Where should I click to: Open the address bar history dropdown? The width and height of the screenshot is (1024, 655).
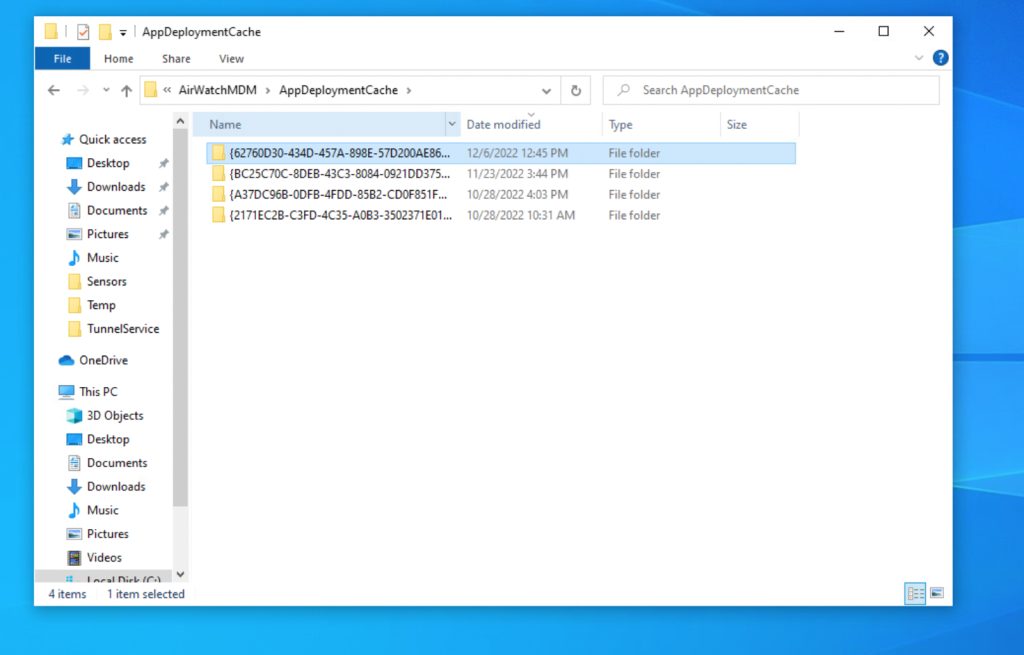click(x=546, y=90)
